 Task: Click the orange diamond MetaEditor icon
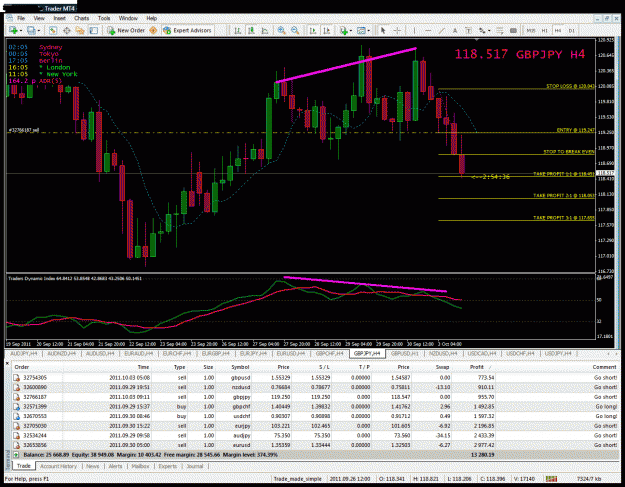click(x=153, y=30)
